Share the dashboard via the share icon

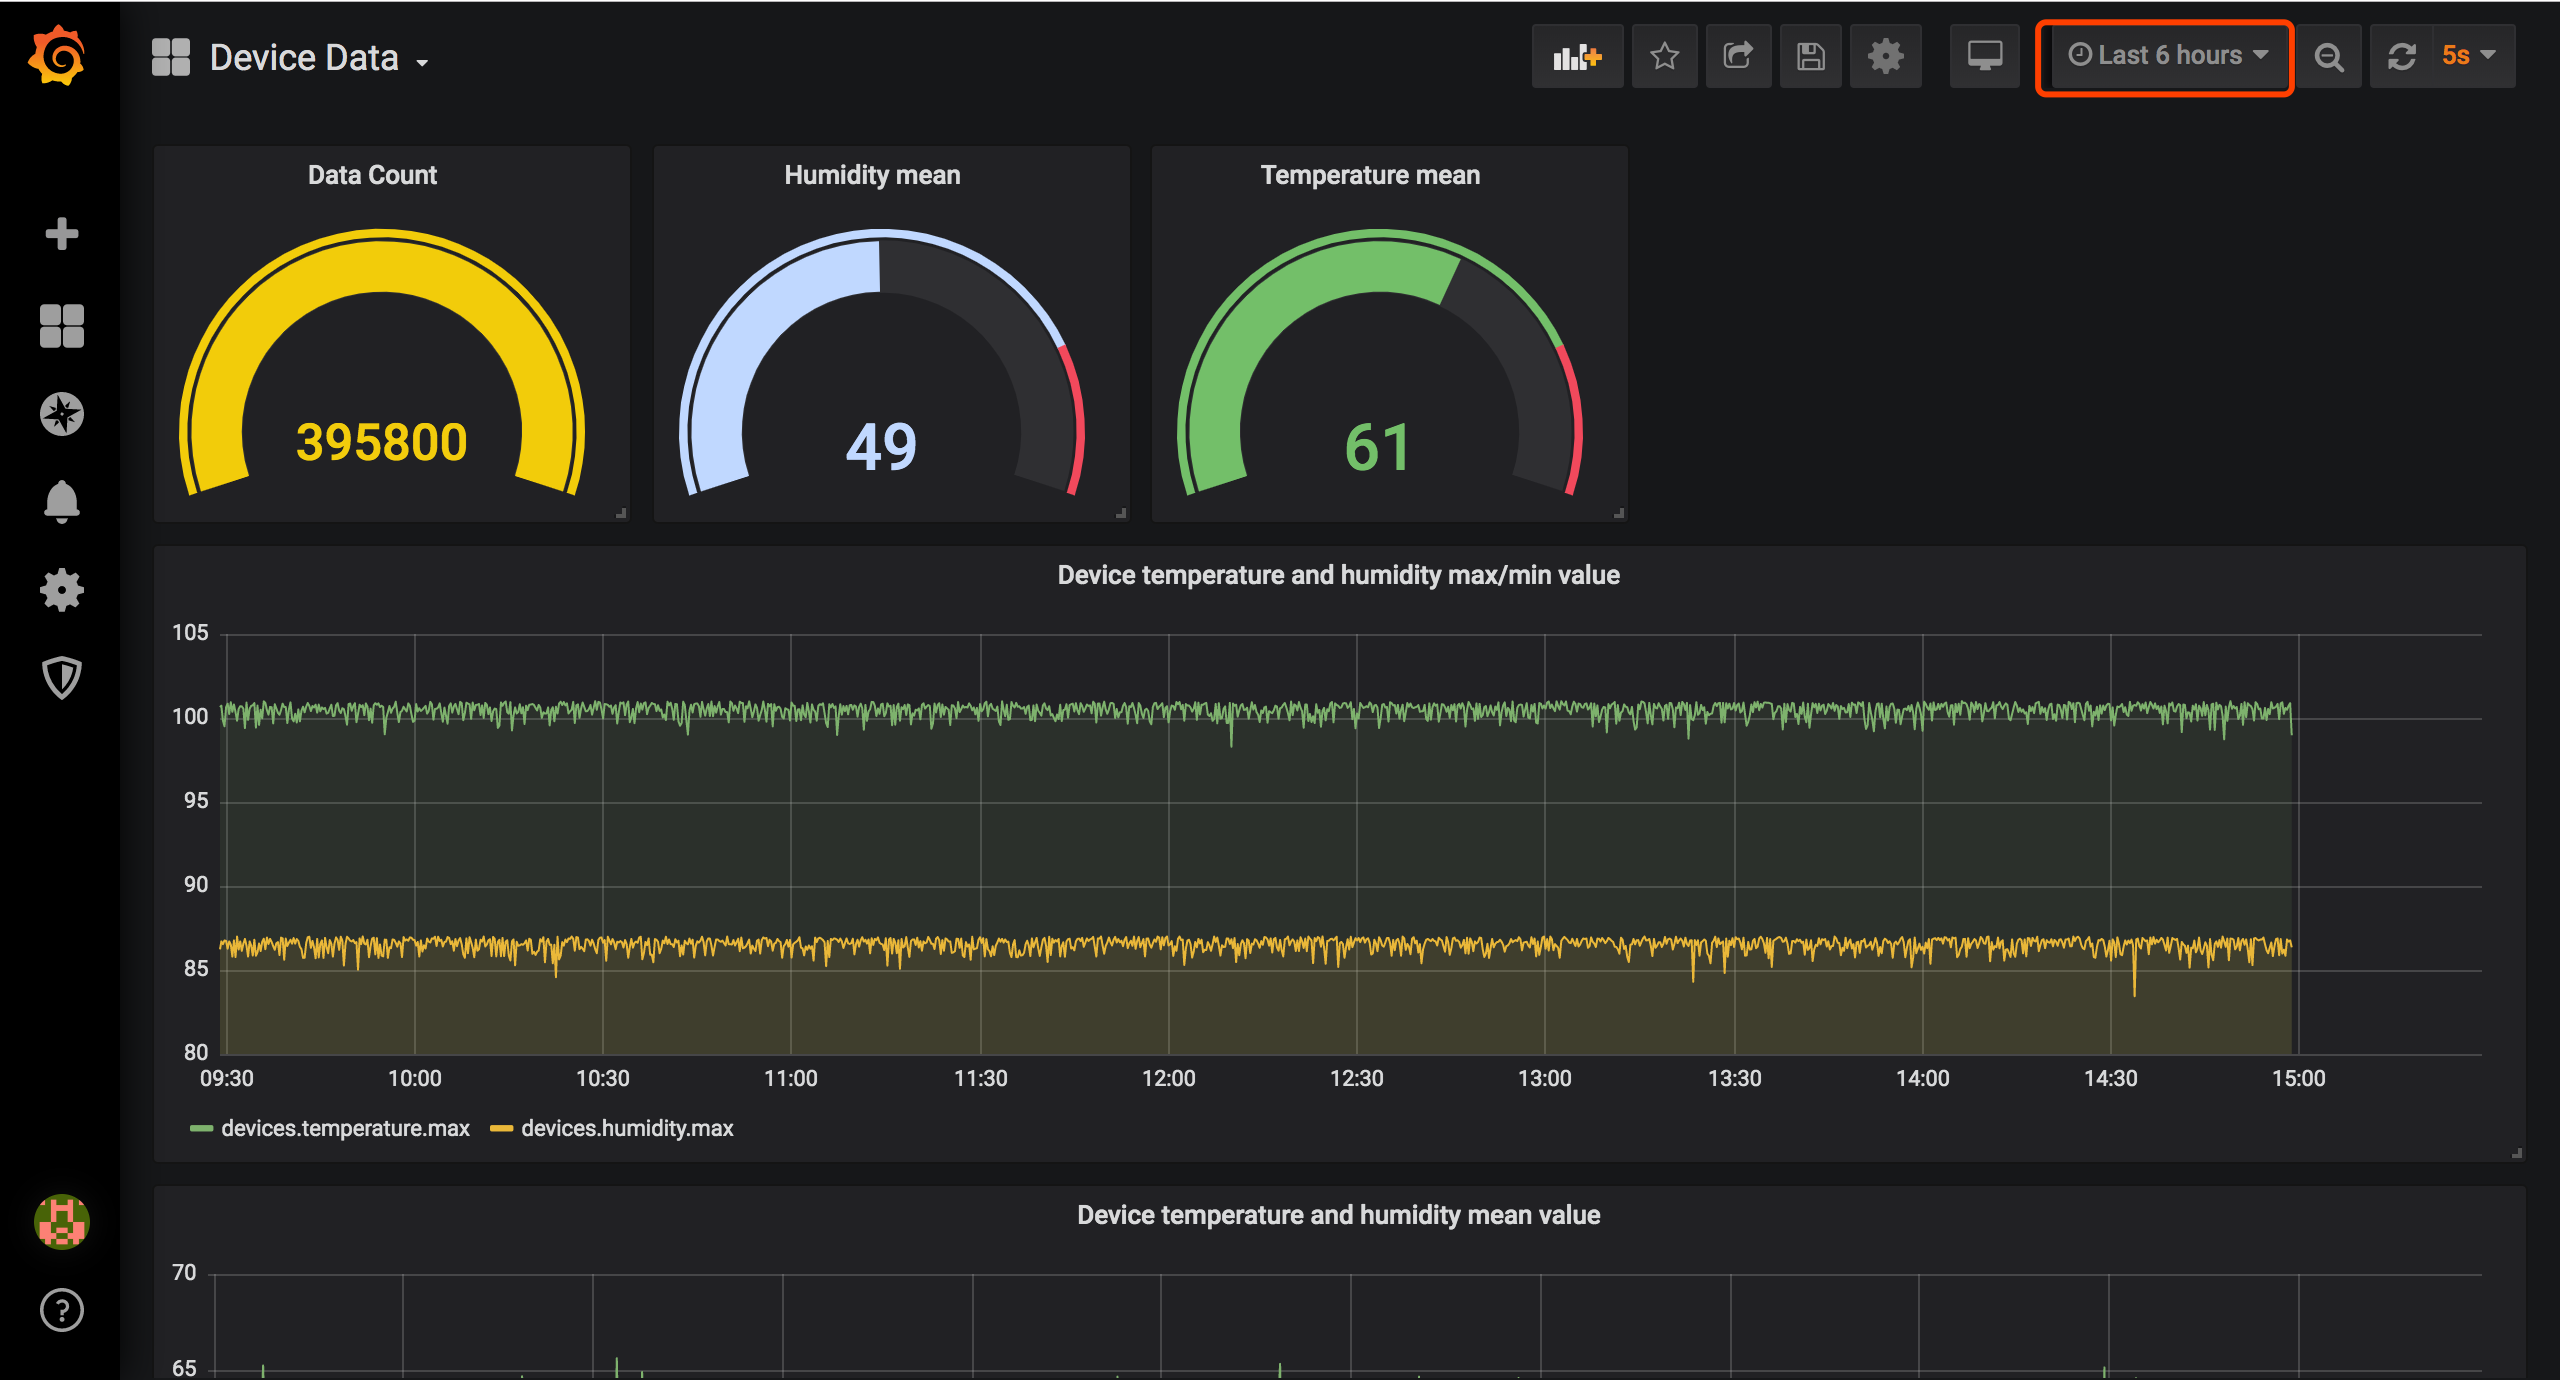(x=1737, y=56)
